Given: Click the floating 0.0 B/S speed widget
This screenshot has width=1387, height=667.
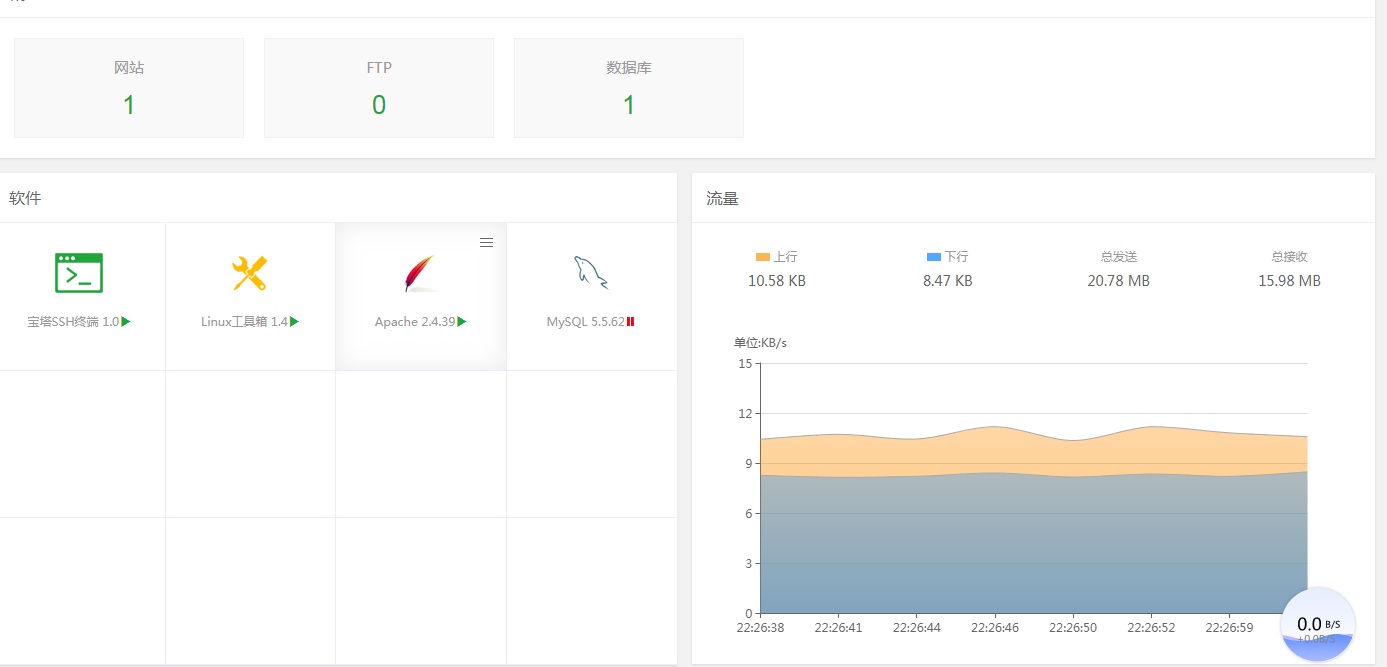Looking at the screenshot, I should (1318, 624).
